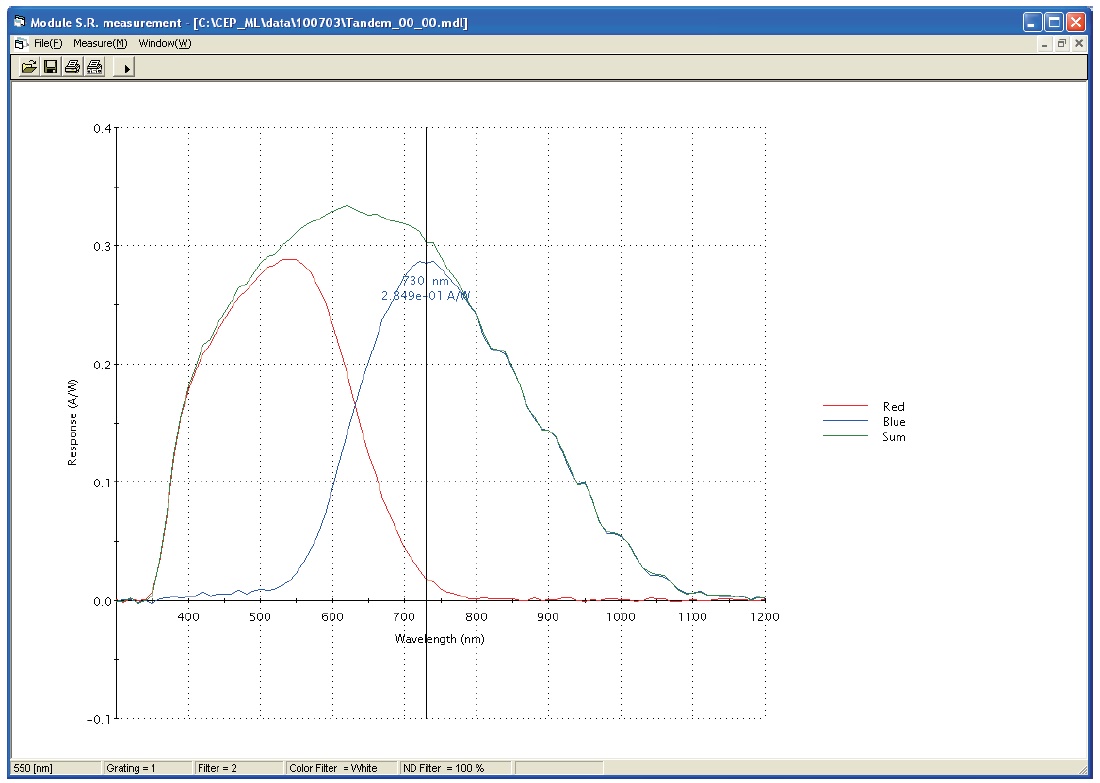The width and height of the screenshot is (1100, 783).
Task: Restore the inner document window
Action: (x=1061, y=44)
